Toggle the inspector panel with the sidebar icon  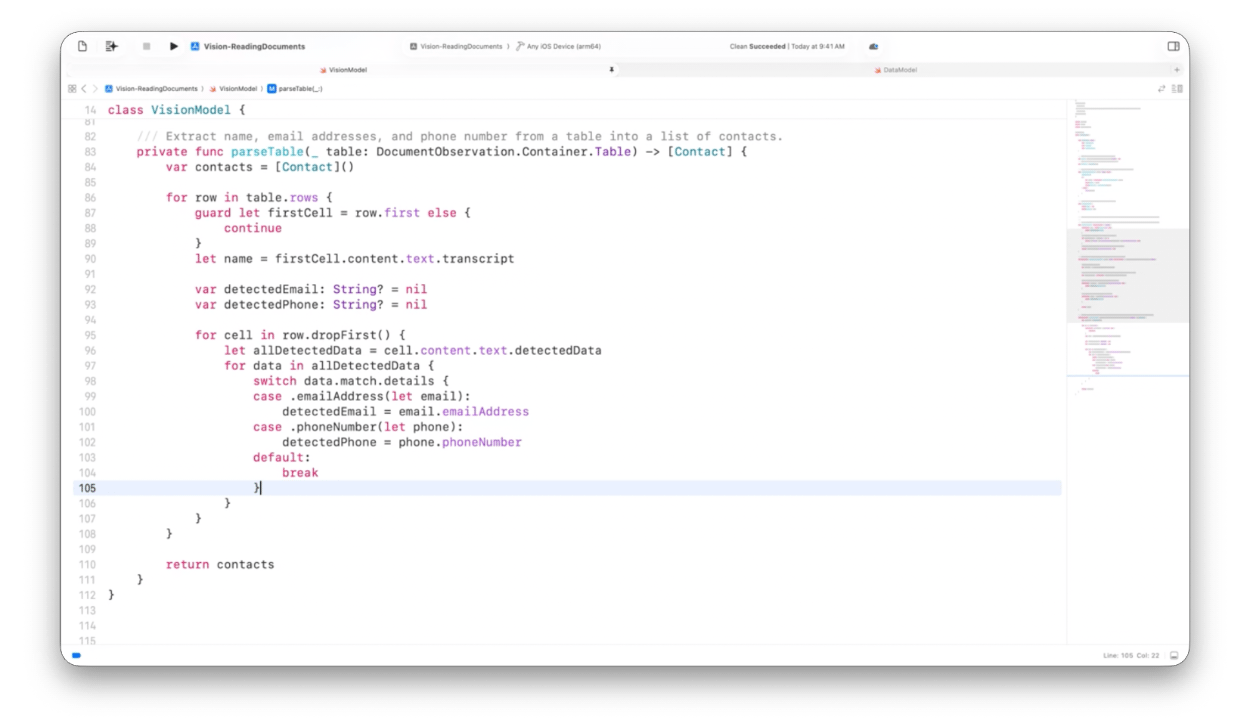(1171, 46)
